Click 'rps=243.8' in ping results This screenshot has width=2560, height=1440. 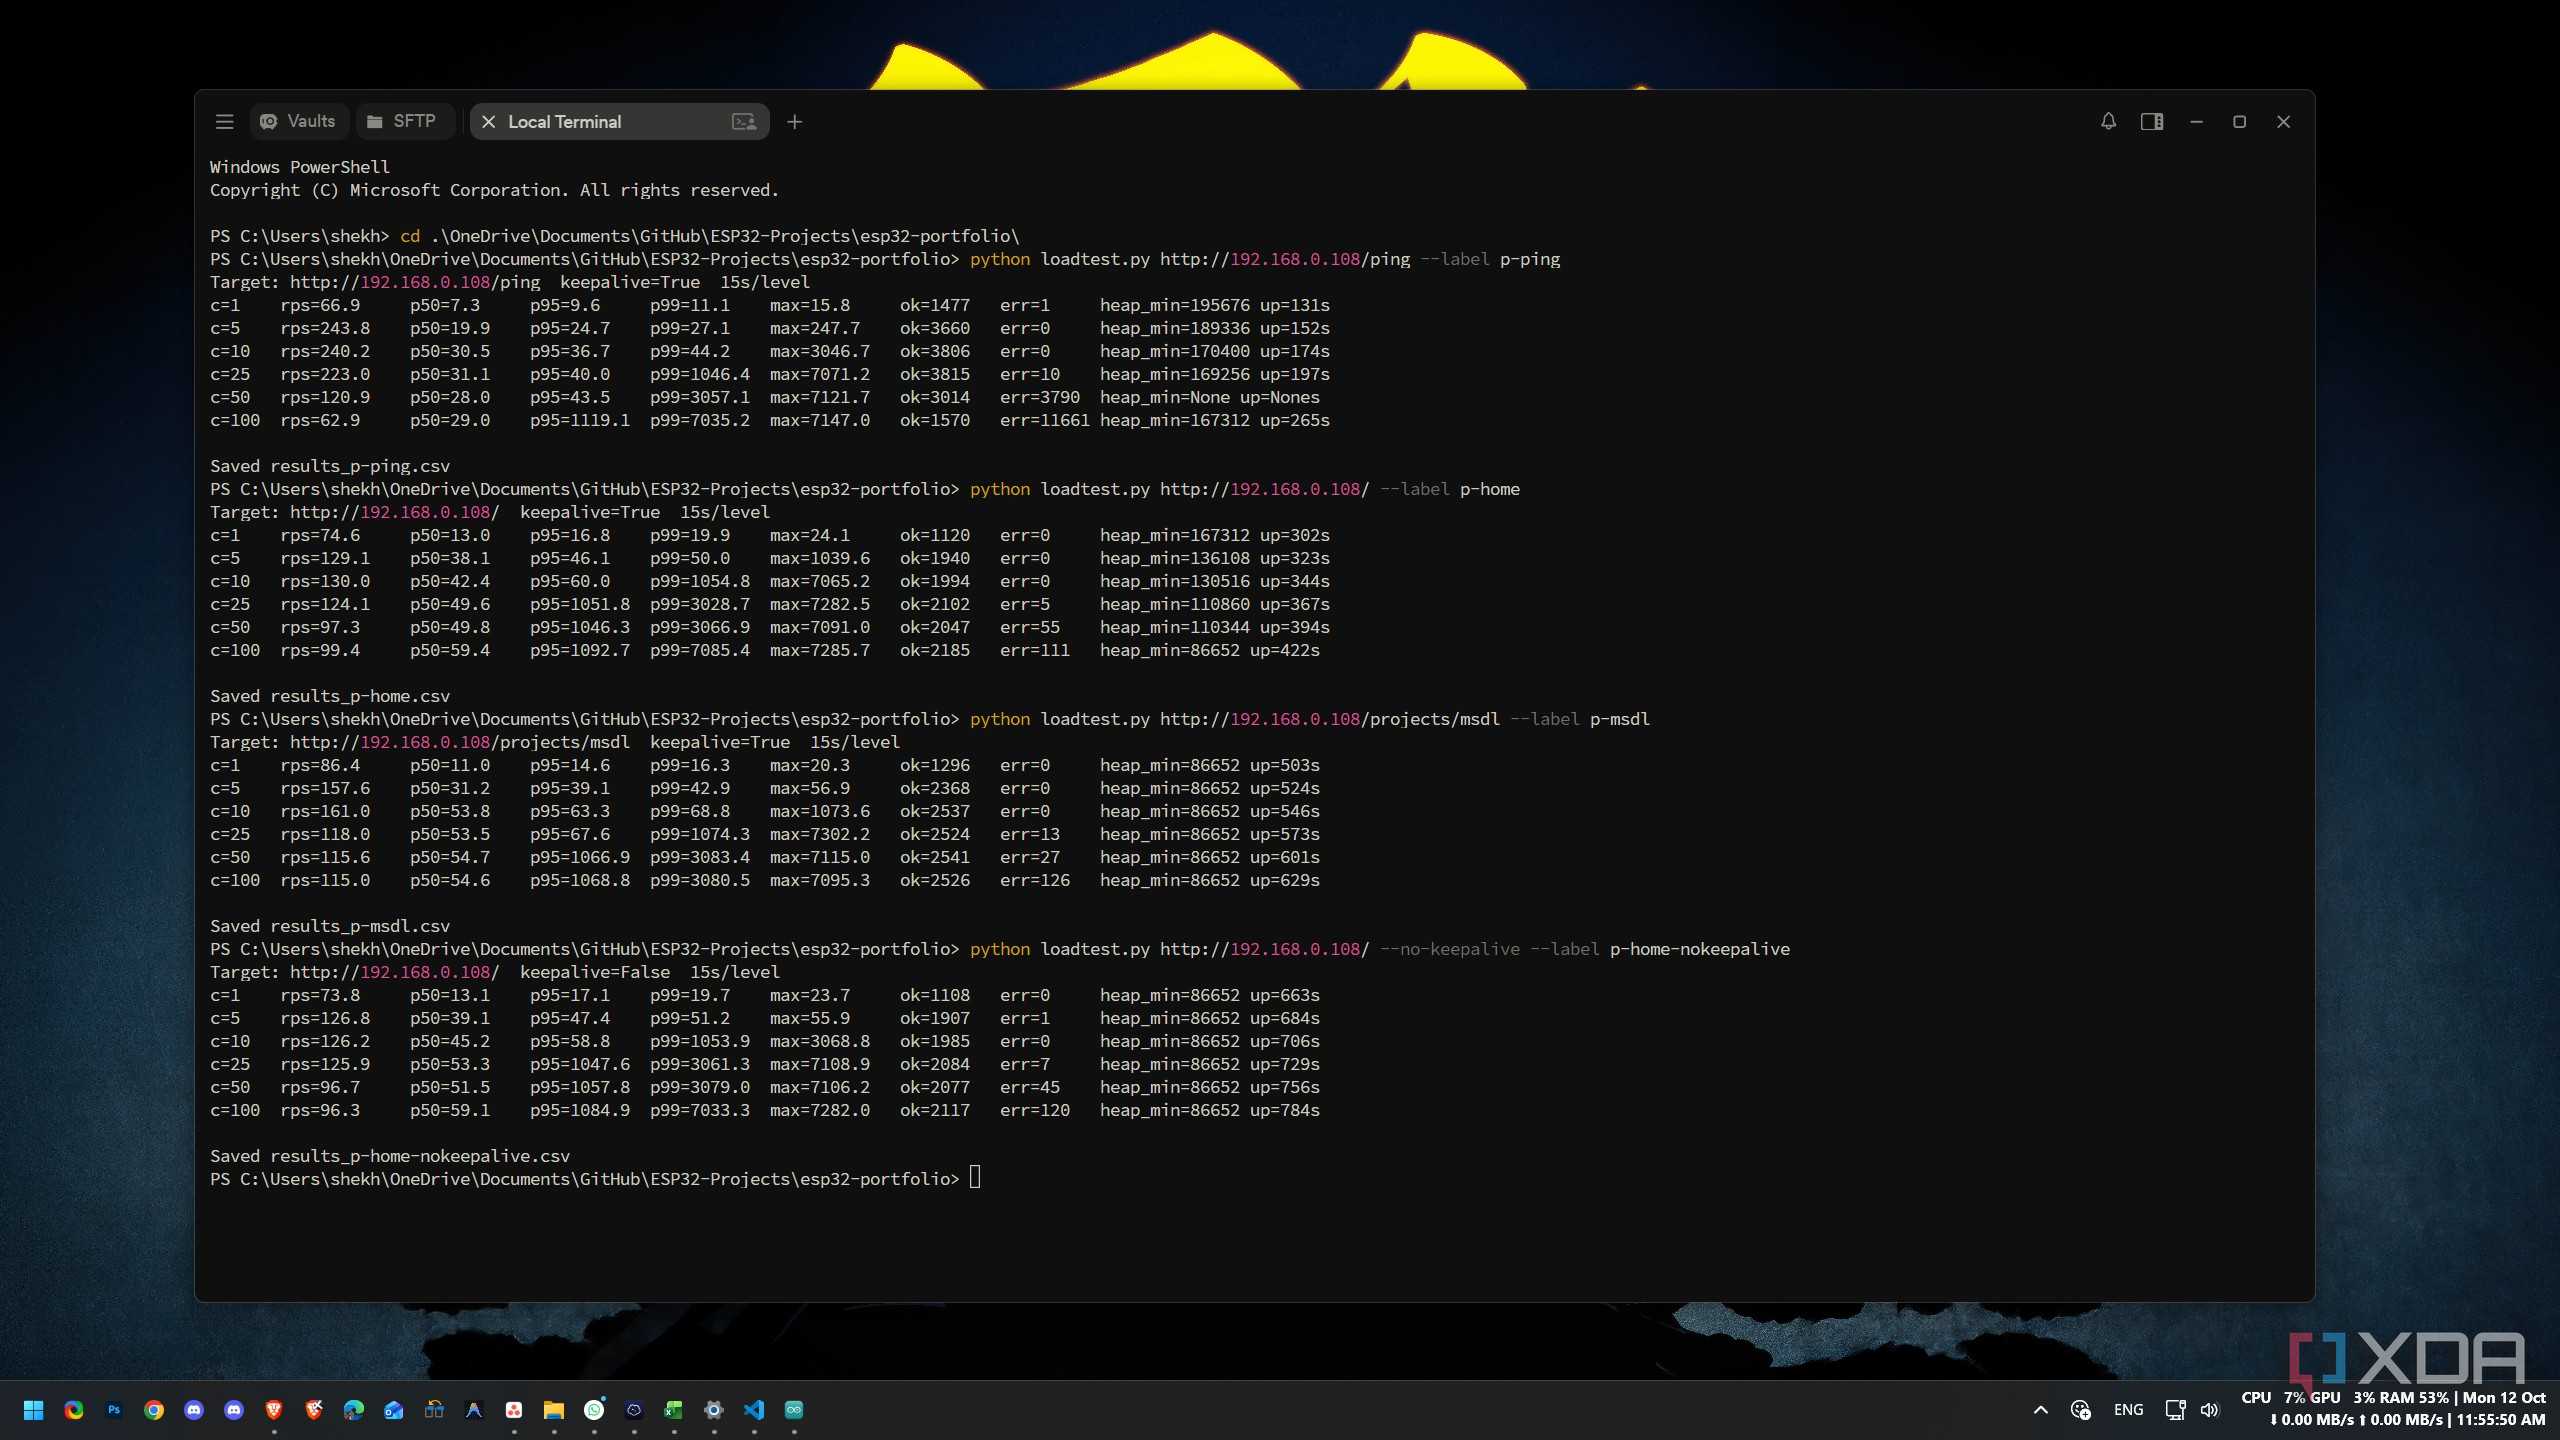click(x=325, y=328)
